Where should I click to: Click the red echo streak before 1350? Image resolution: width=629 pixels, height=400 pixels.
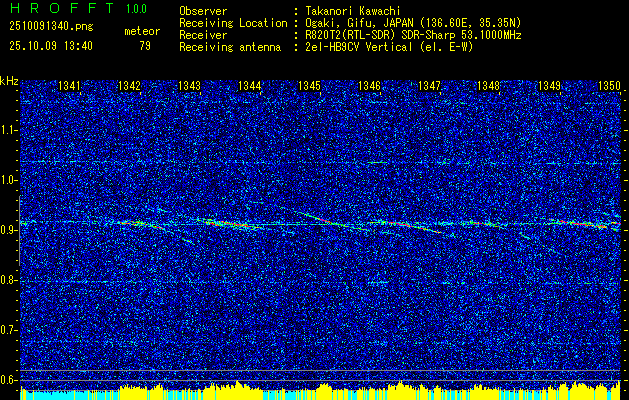pyautogui.click(x=581, y=224)
